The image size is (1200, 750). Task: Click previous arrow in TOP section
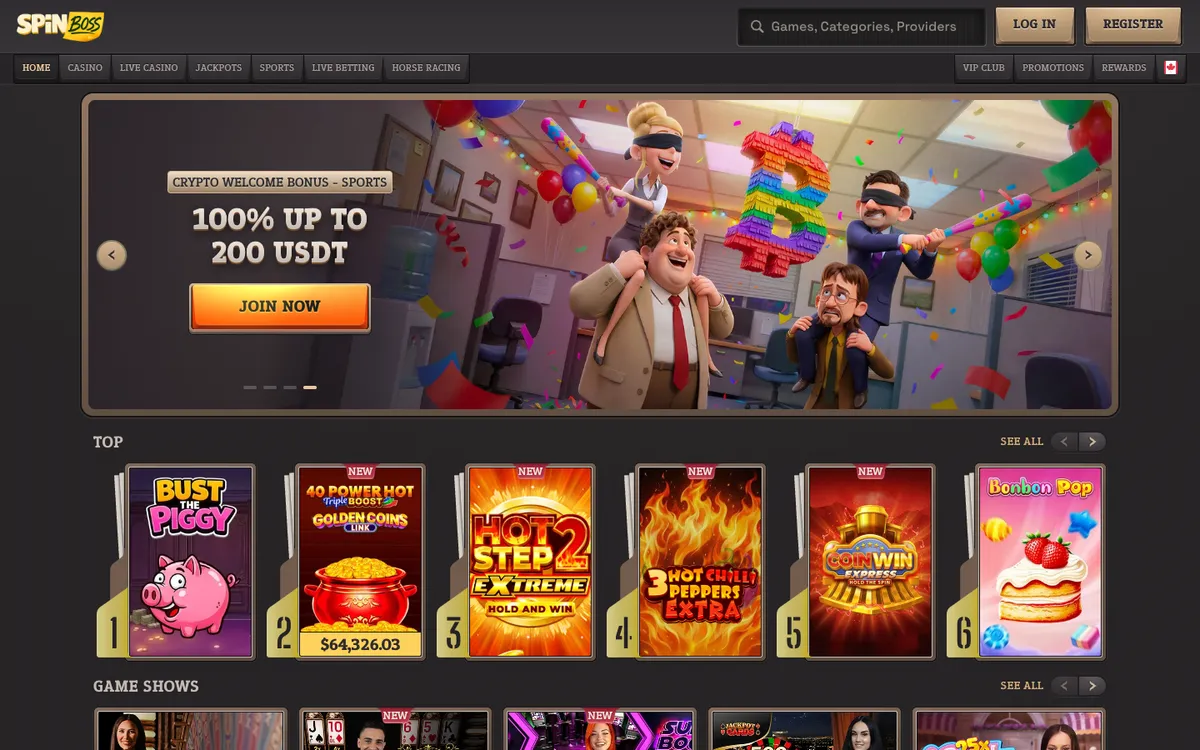(1065, 441)
